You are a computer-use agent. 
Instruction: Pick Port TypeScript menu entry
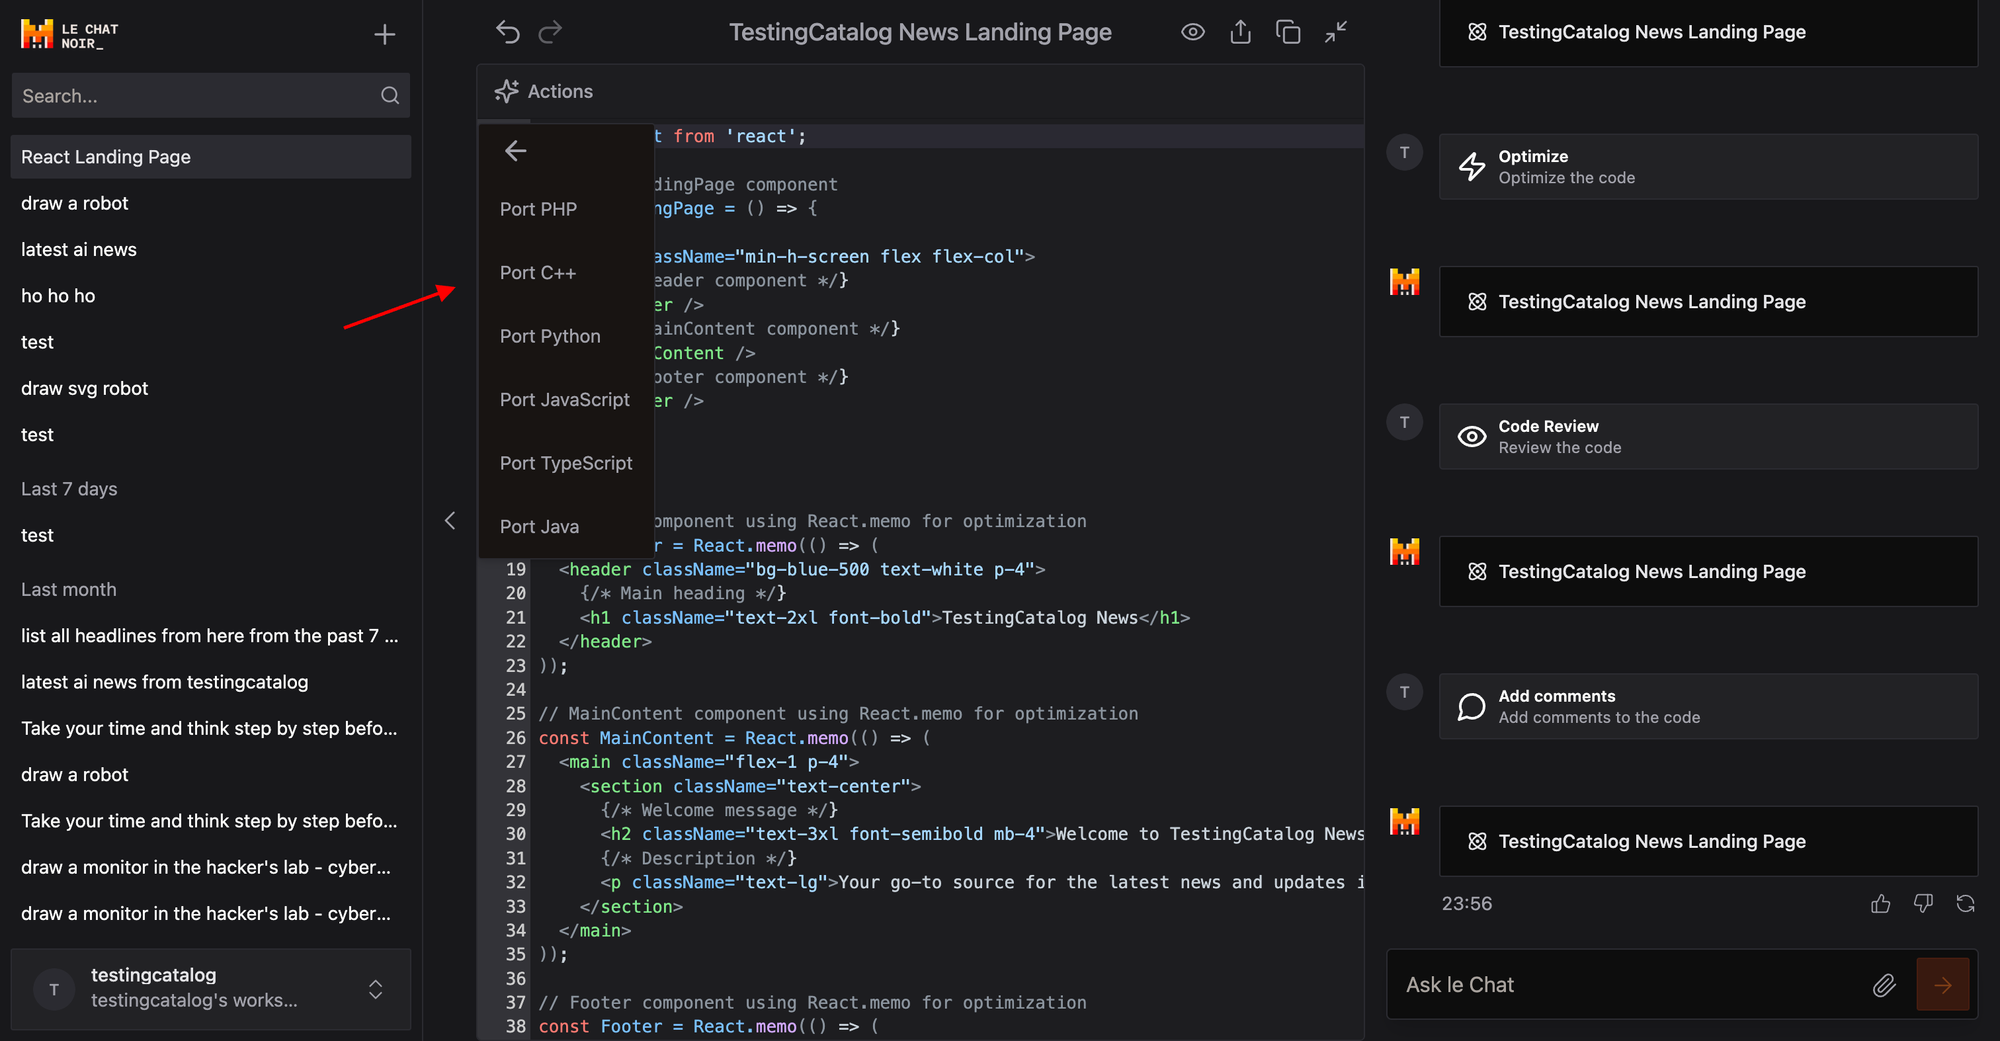pos(566,463)
